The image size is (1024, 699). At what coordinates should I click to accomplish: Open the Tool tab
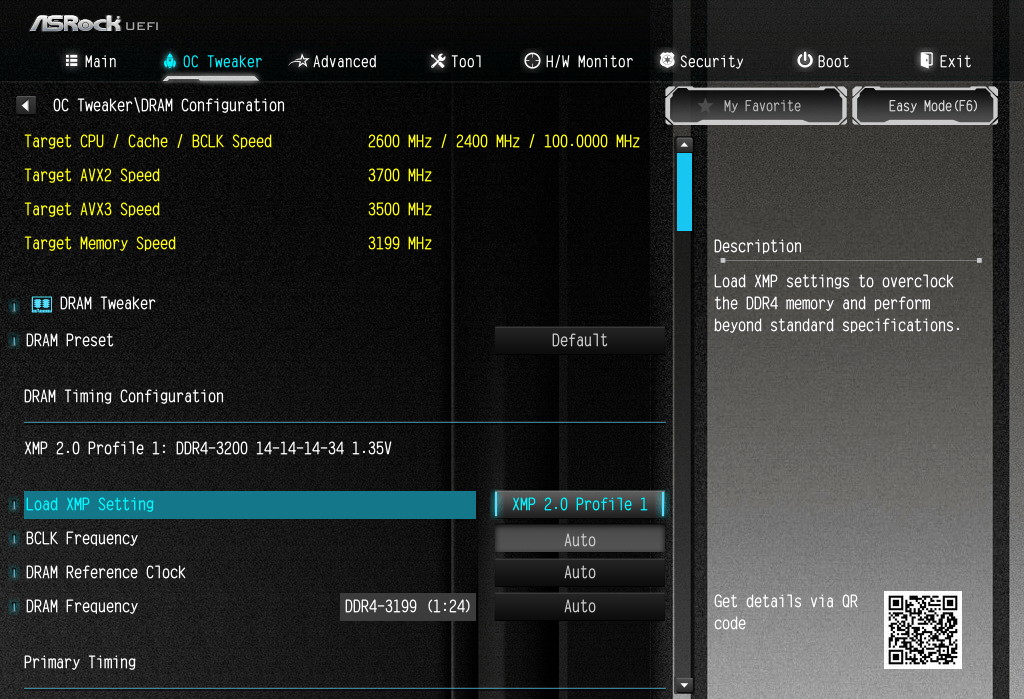456,62
